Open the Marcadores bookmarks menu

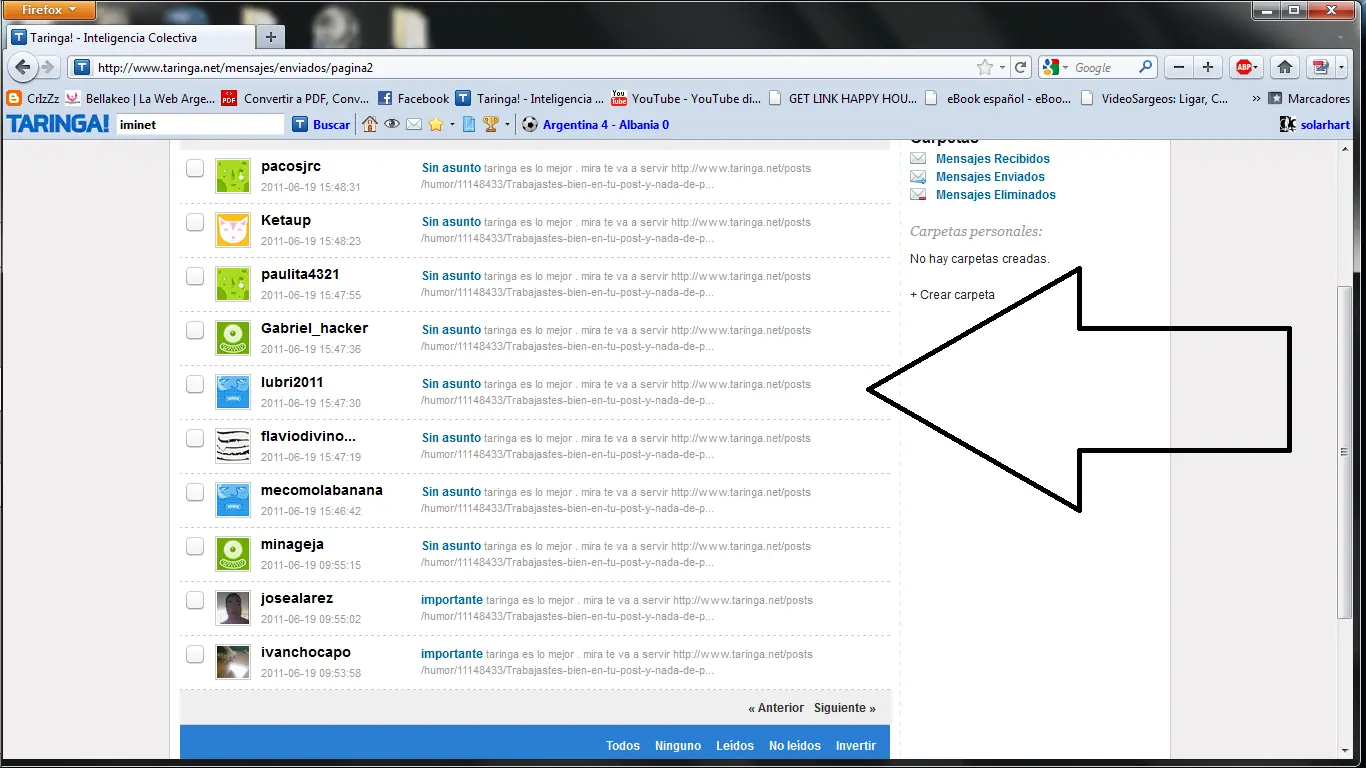(x=1309, y=98)
